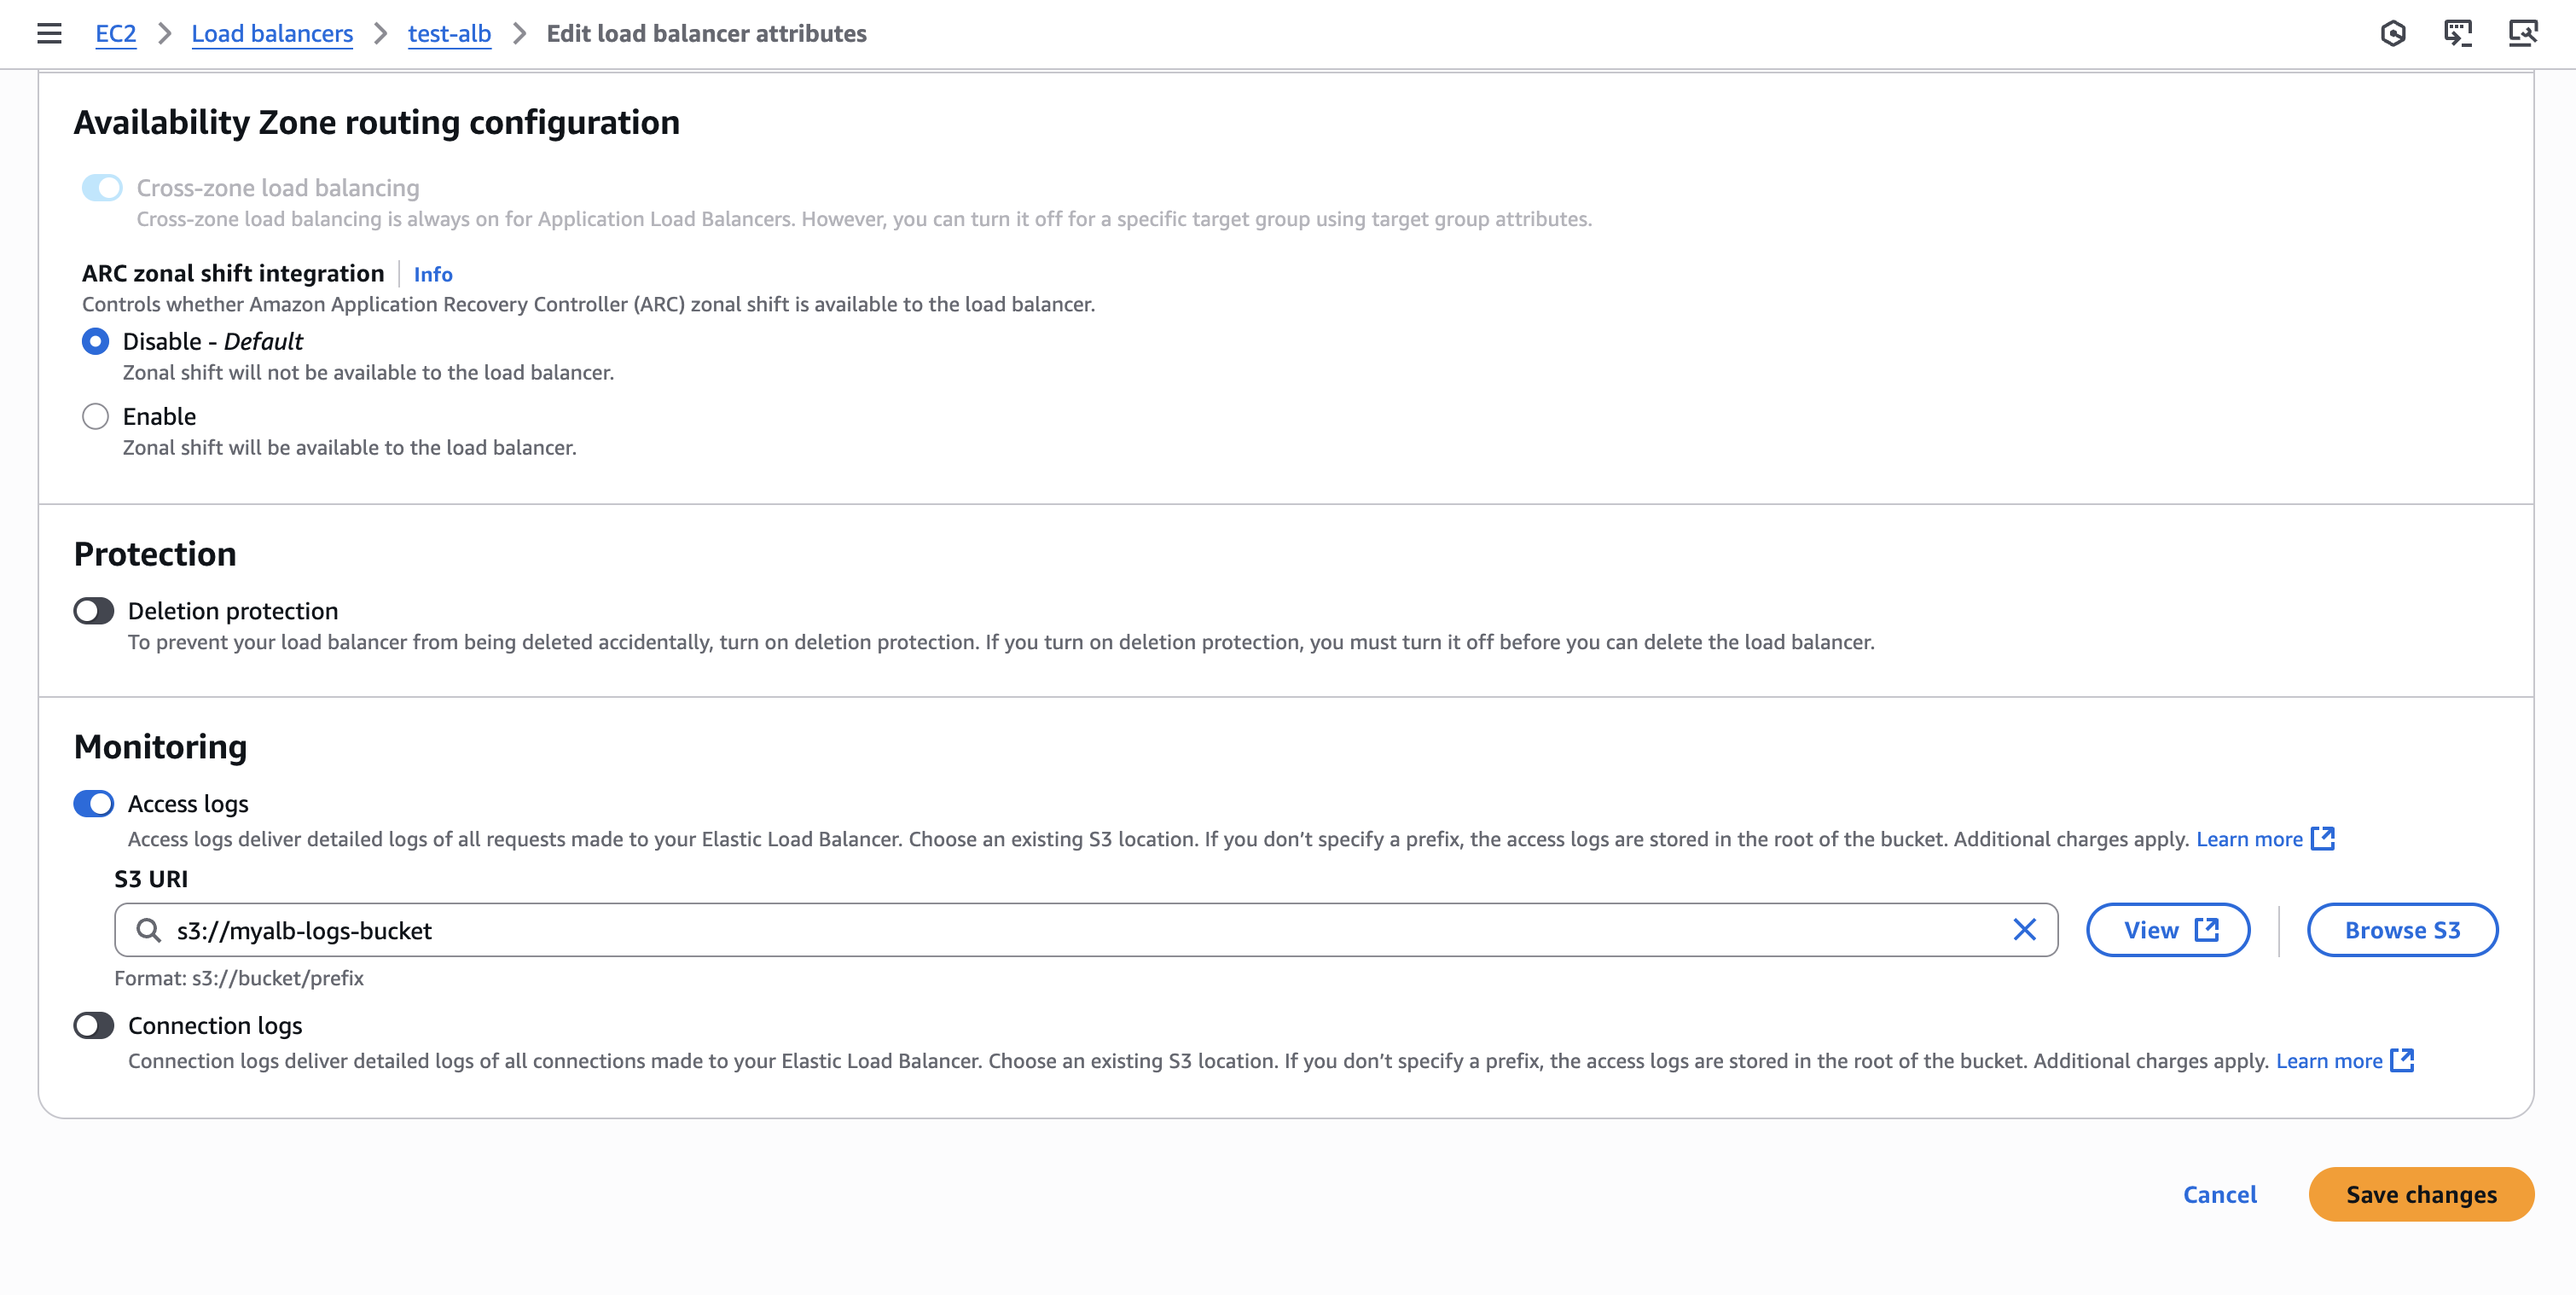The height and width of the screenshot is (1295, 2576).
Task: Open the test-alb breadcrumb link
Action: [449, 33]
